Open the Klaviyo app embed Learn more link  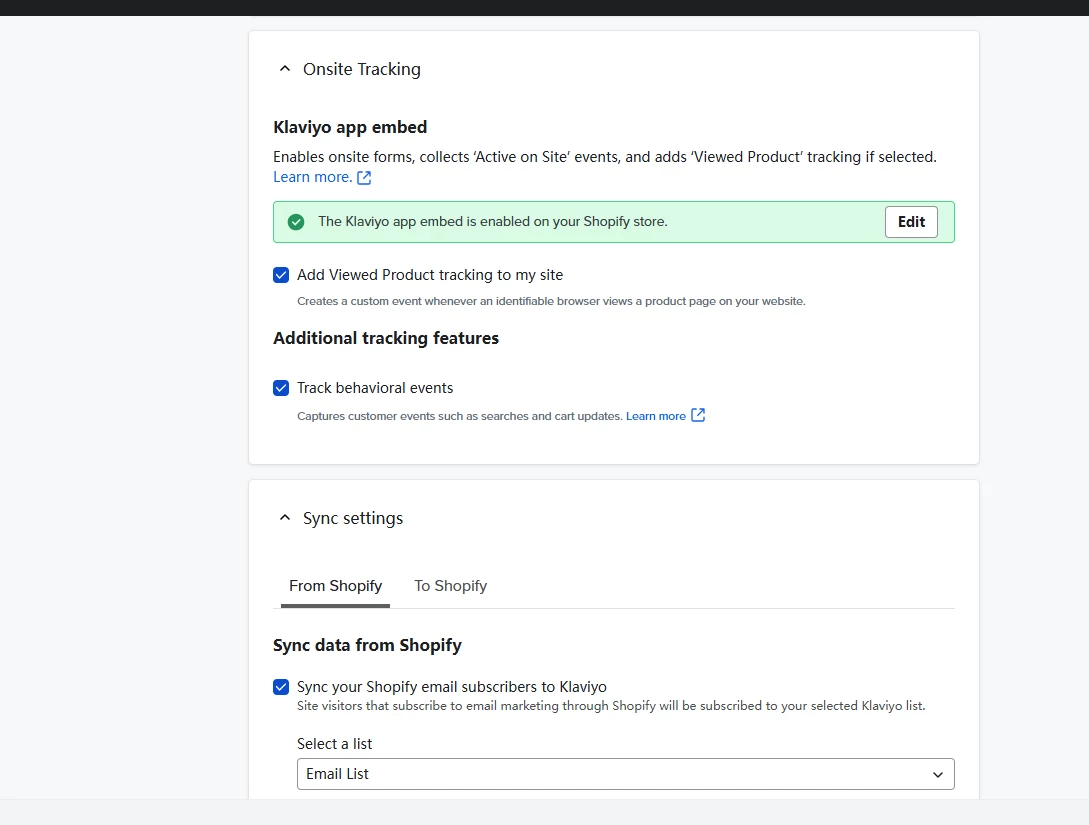click(x=313, y=177)
